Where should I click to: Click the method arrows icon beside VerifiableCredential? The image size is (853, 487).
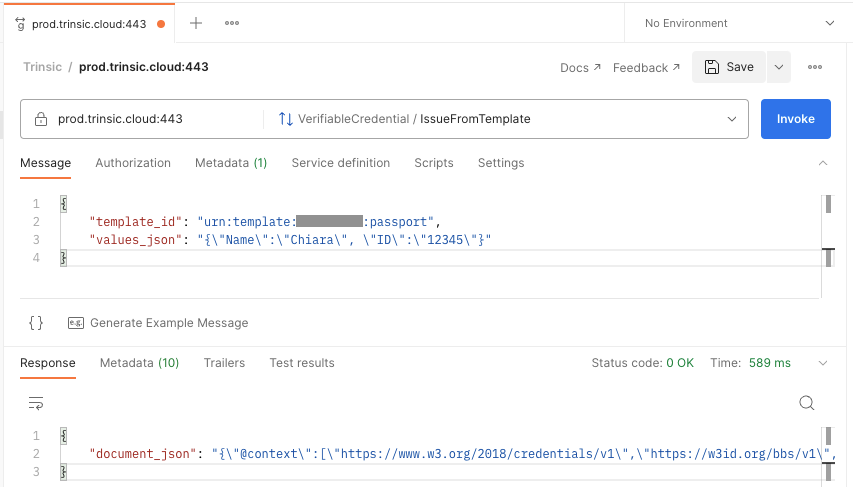pos(286,119)
